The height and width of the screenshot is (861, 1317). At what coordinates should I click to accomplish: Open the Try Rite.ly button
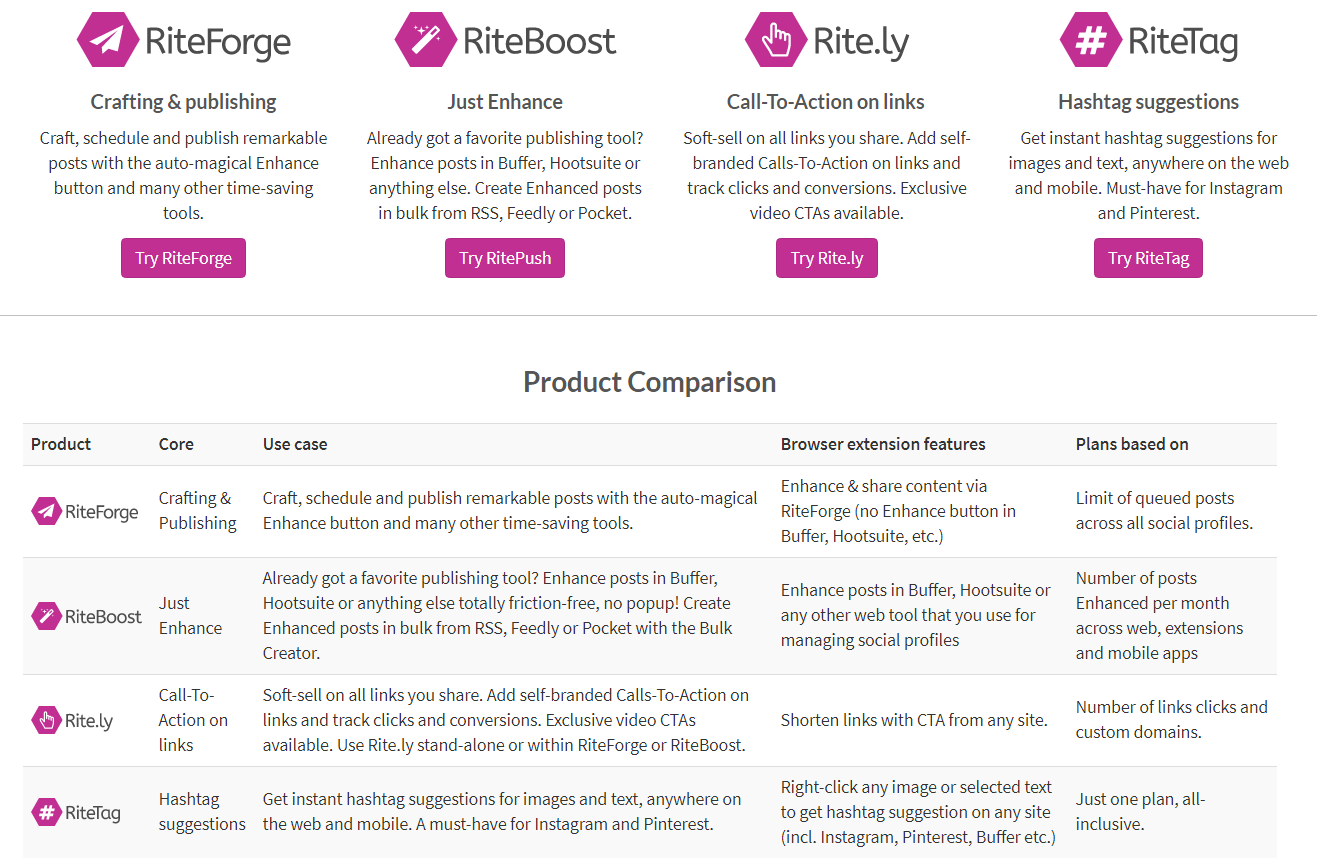click(x=827, y=258)
